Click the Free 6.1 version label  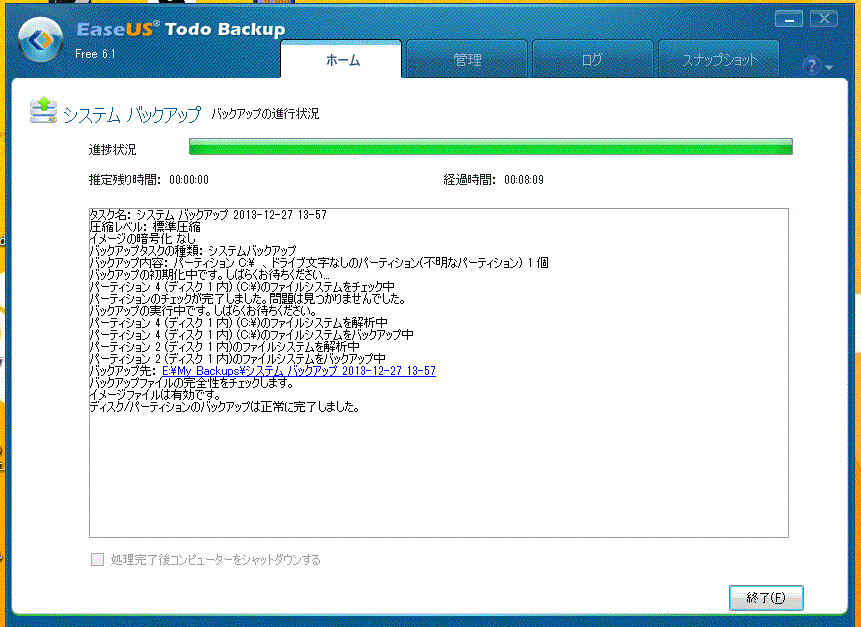pyautogui.click(x=95, y=54)
